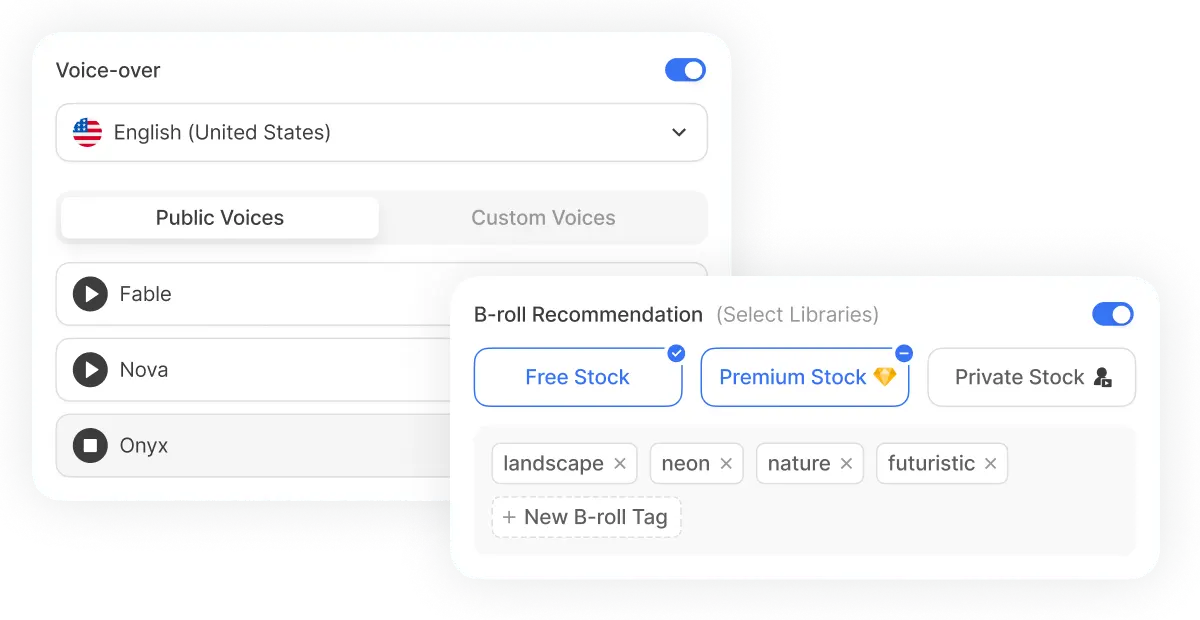The height and width of the screenshot is (620, 1200).
Task: Click the US flag icon
Action: pos(87,132)
